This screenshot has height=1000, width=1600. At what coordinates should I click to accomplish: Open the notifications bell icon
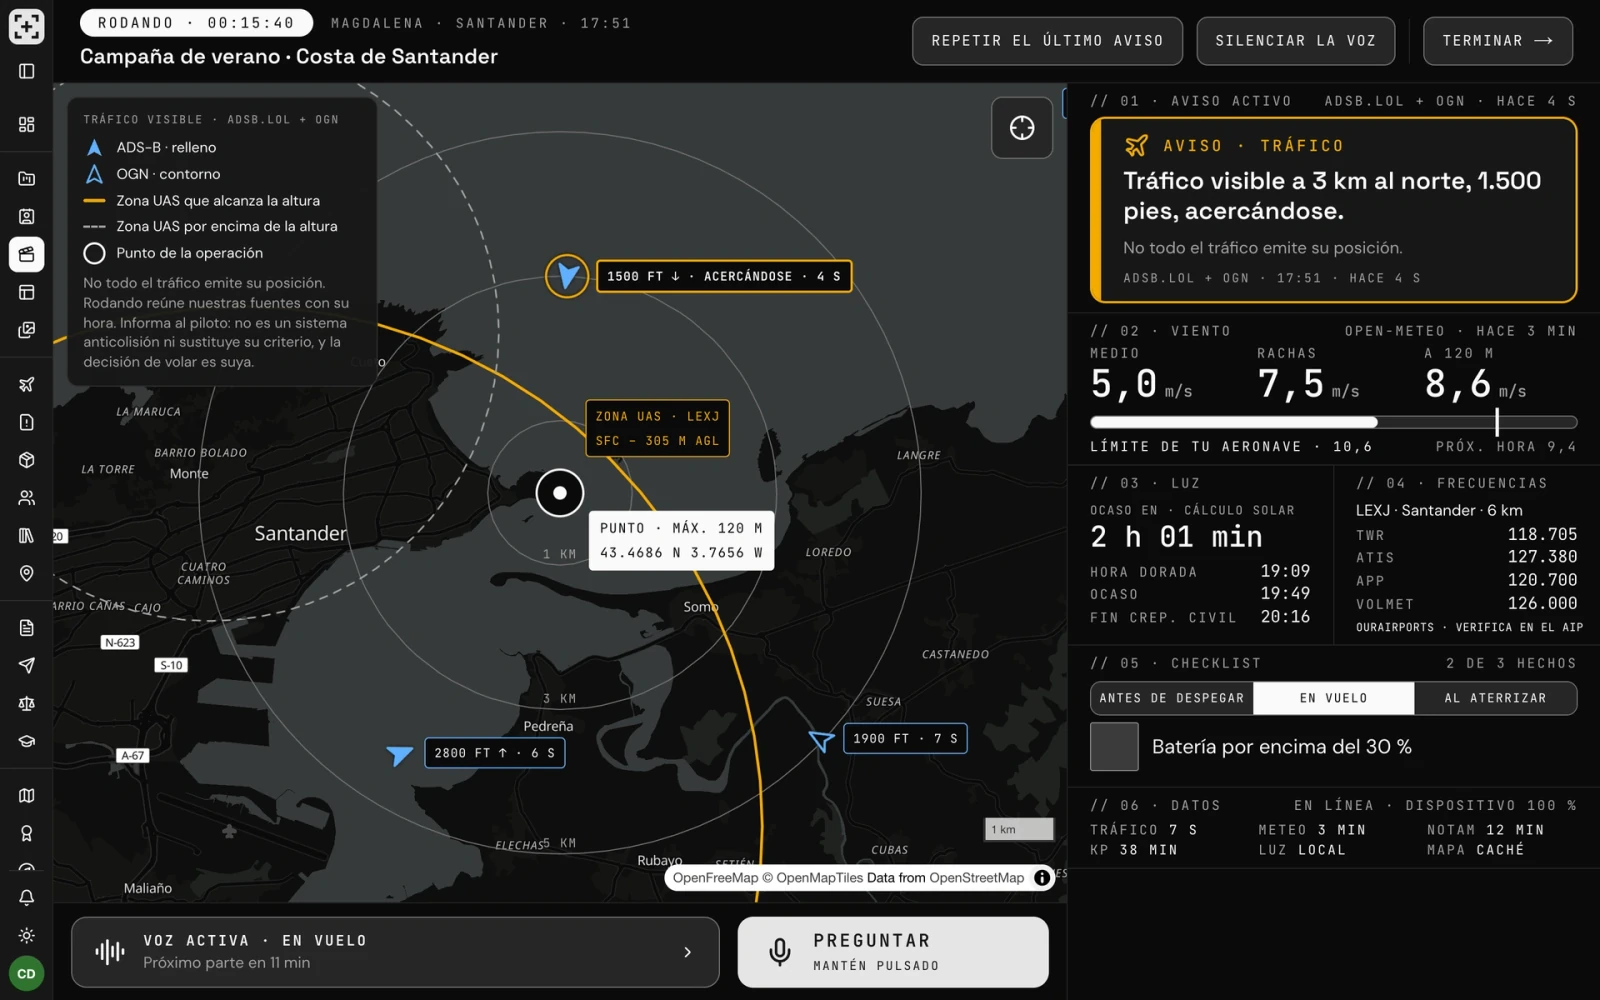click(27, 897)
